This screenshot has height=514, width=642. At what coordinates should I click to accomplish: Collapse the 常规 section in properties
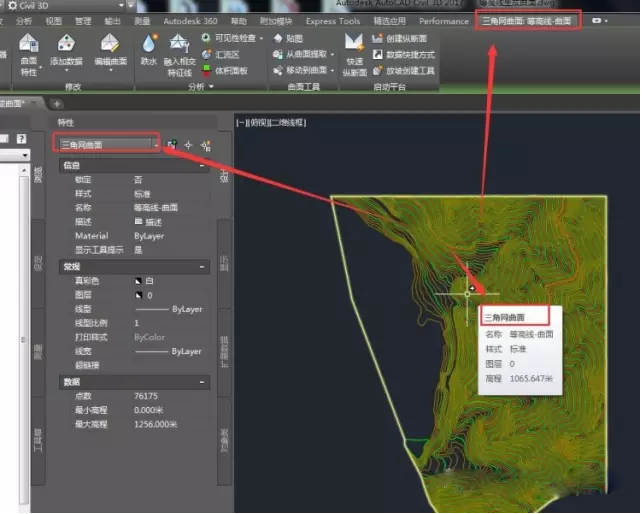tap(203, 268)
